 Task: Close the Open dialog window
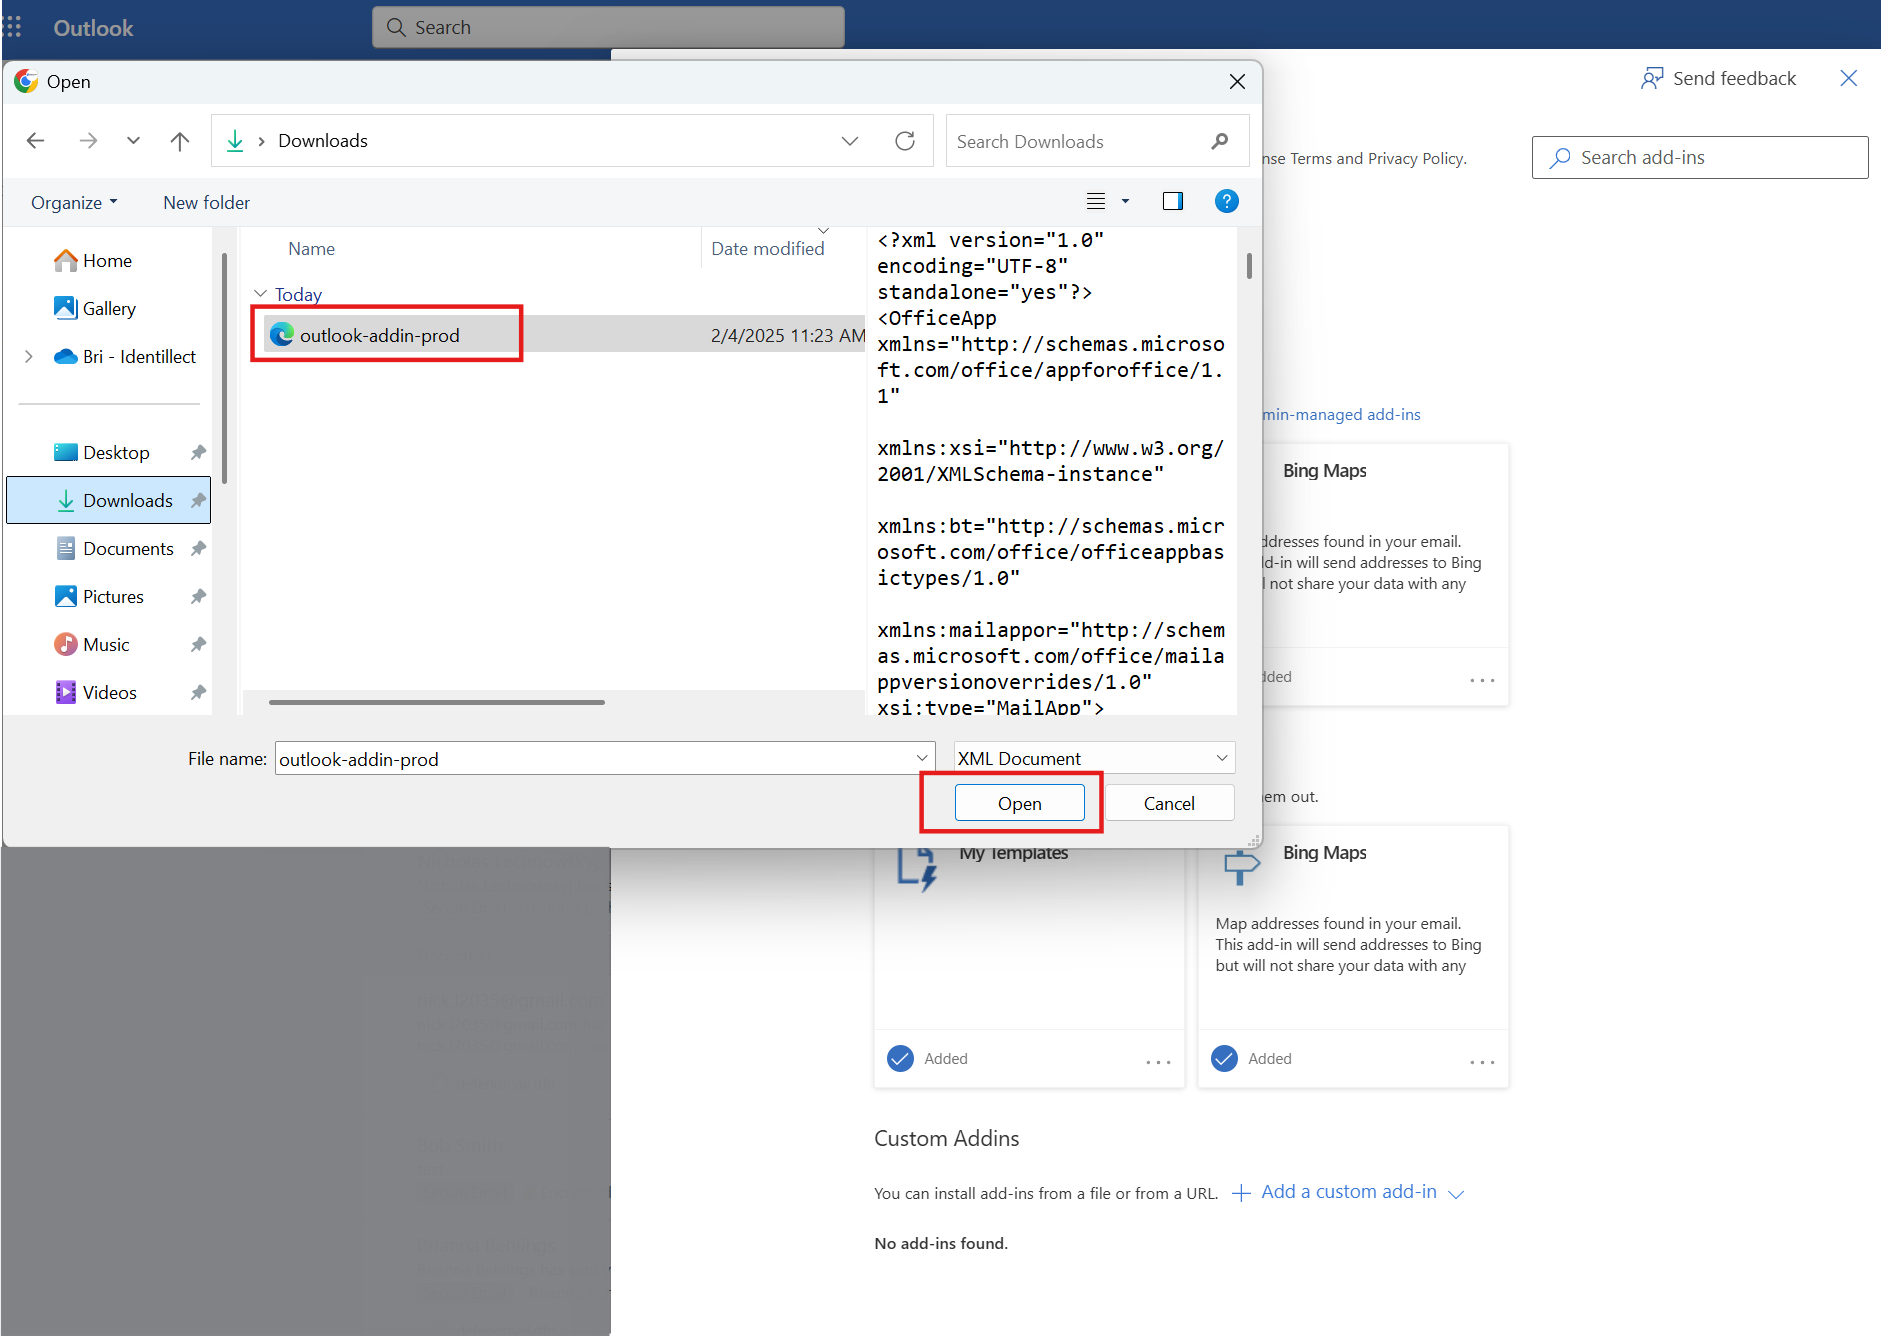click(1237, 82)
